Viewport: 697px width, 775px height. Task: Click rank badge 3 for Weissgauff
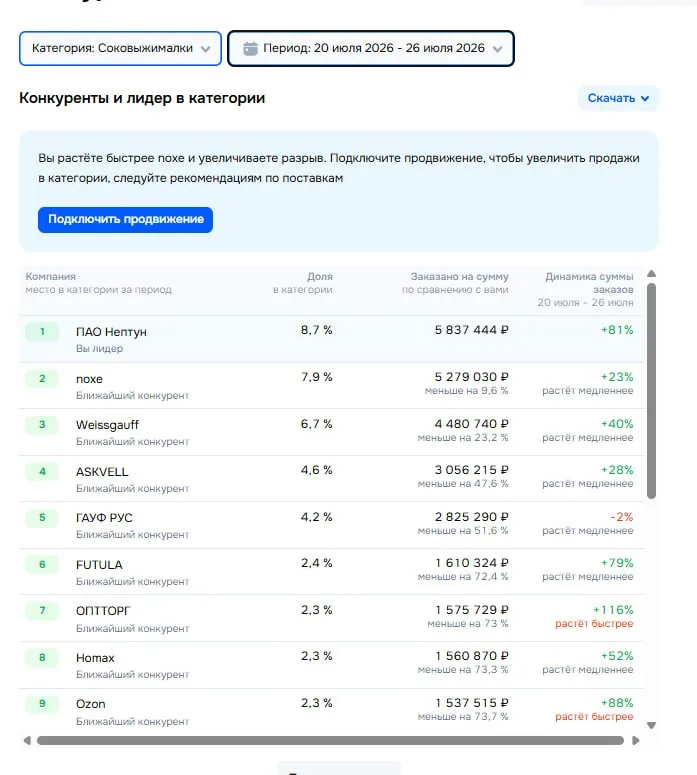pos(42,425)
